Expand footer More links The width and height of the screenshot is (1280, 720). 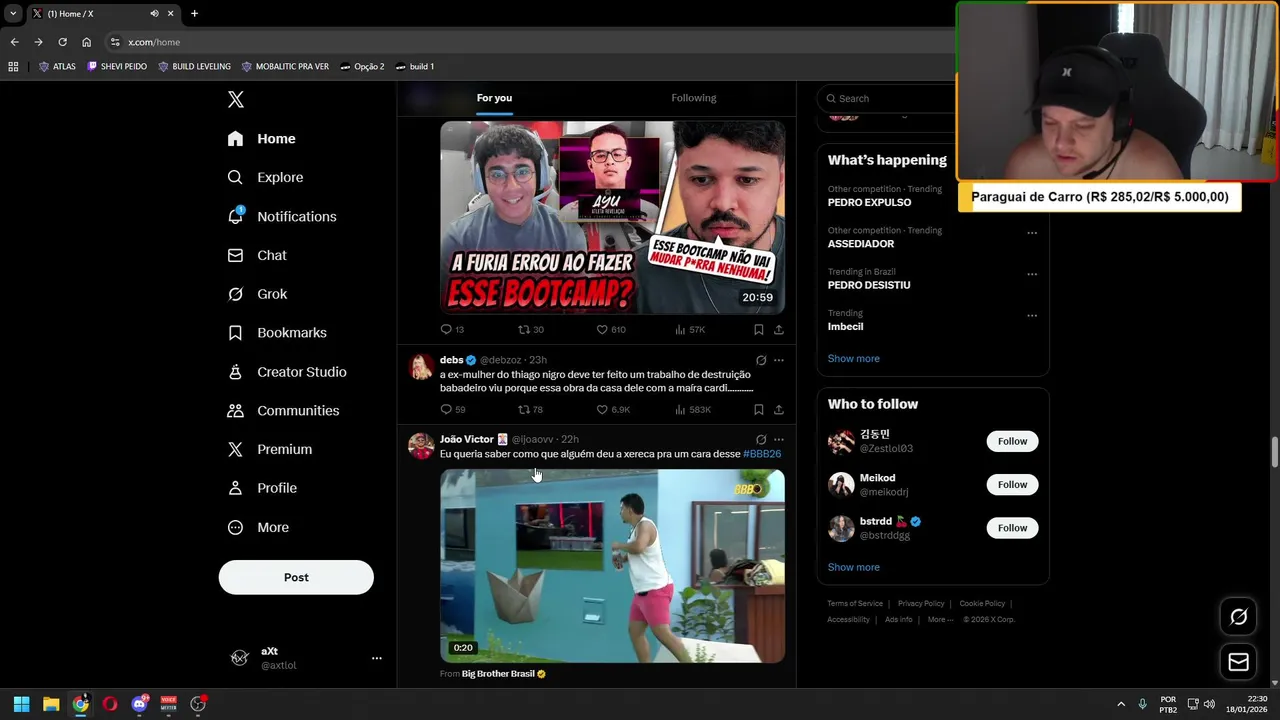click(x=940, y=620)
